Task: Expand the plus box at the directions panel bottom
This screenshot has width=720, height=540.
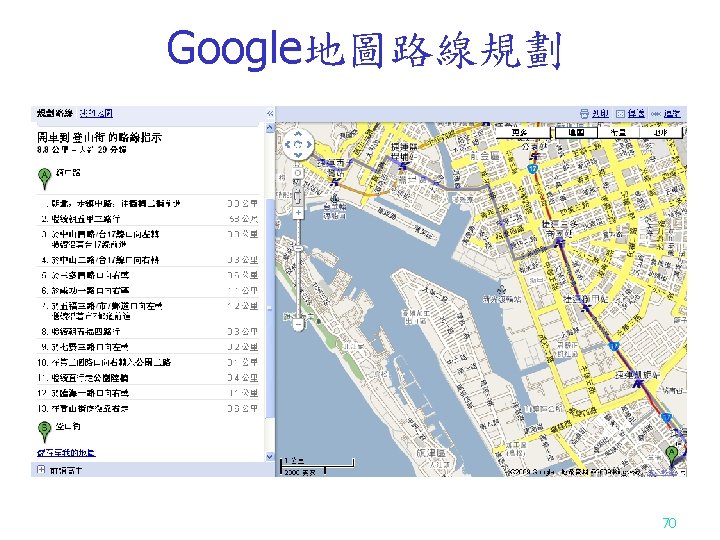Action: (41, 470)
